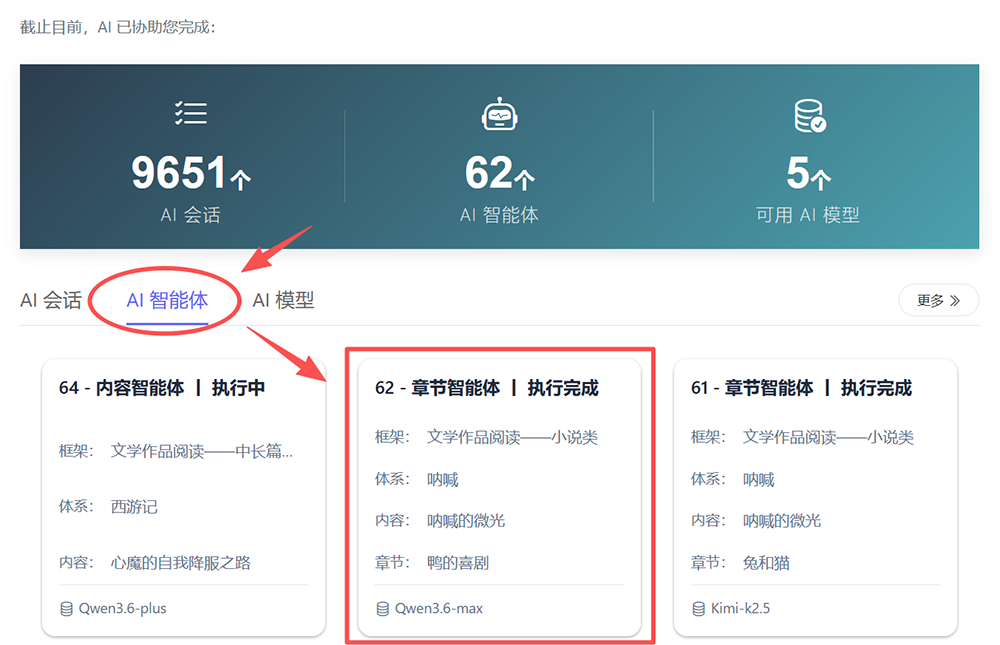Click the 62 AI 智能体 count
The width and height of the screenshot is (1000, 645).
pos(489,173)
